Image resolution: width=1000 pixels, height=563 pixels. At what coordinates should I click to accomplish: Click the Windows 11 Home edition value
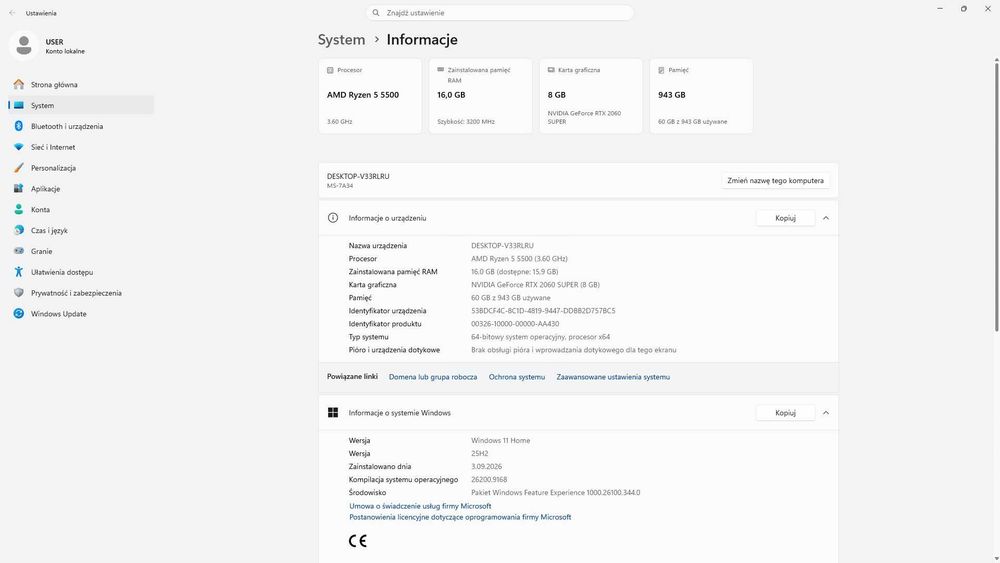click(500, 441)
